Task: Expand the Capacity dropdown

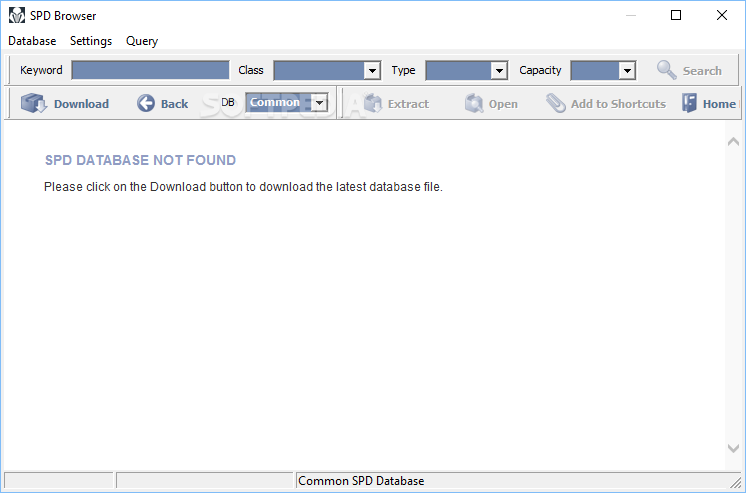Action: (627, 70)
